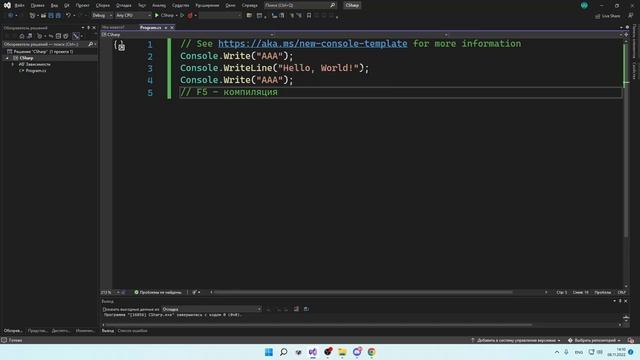
Task: Click Show All Files icon in Solution Explorer
Action: [x=66, y=36]
